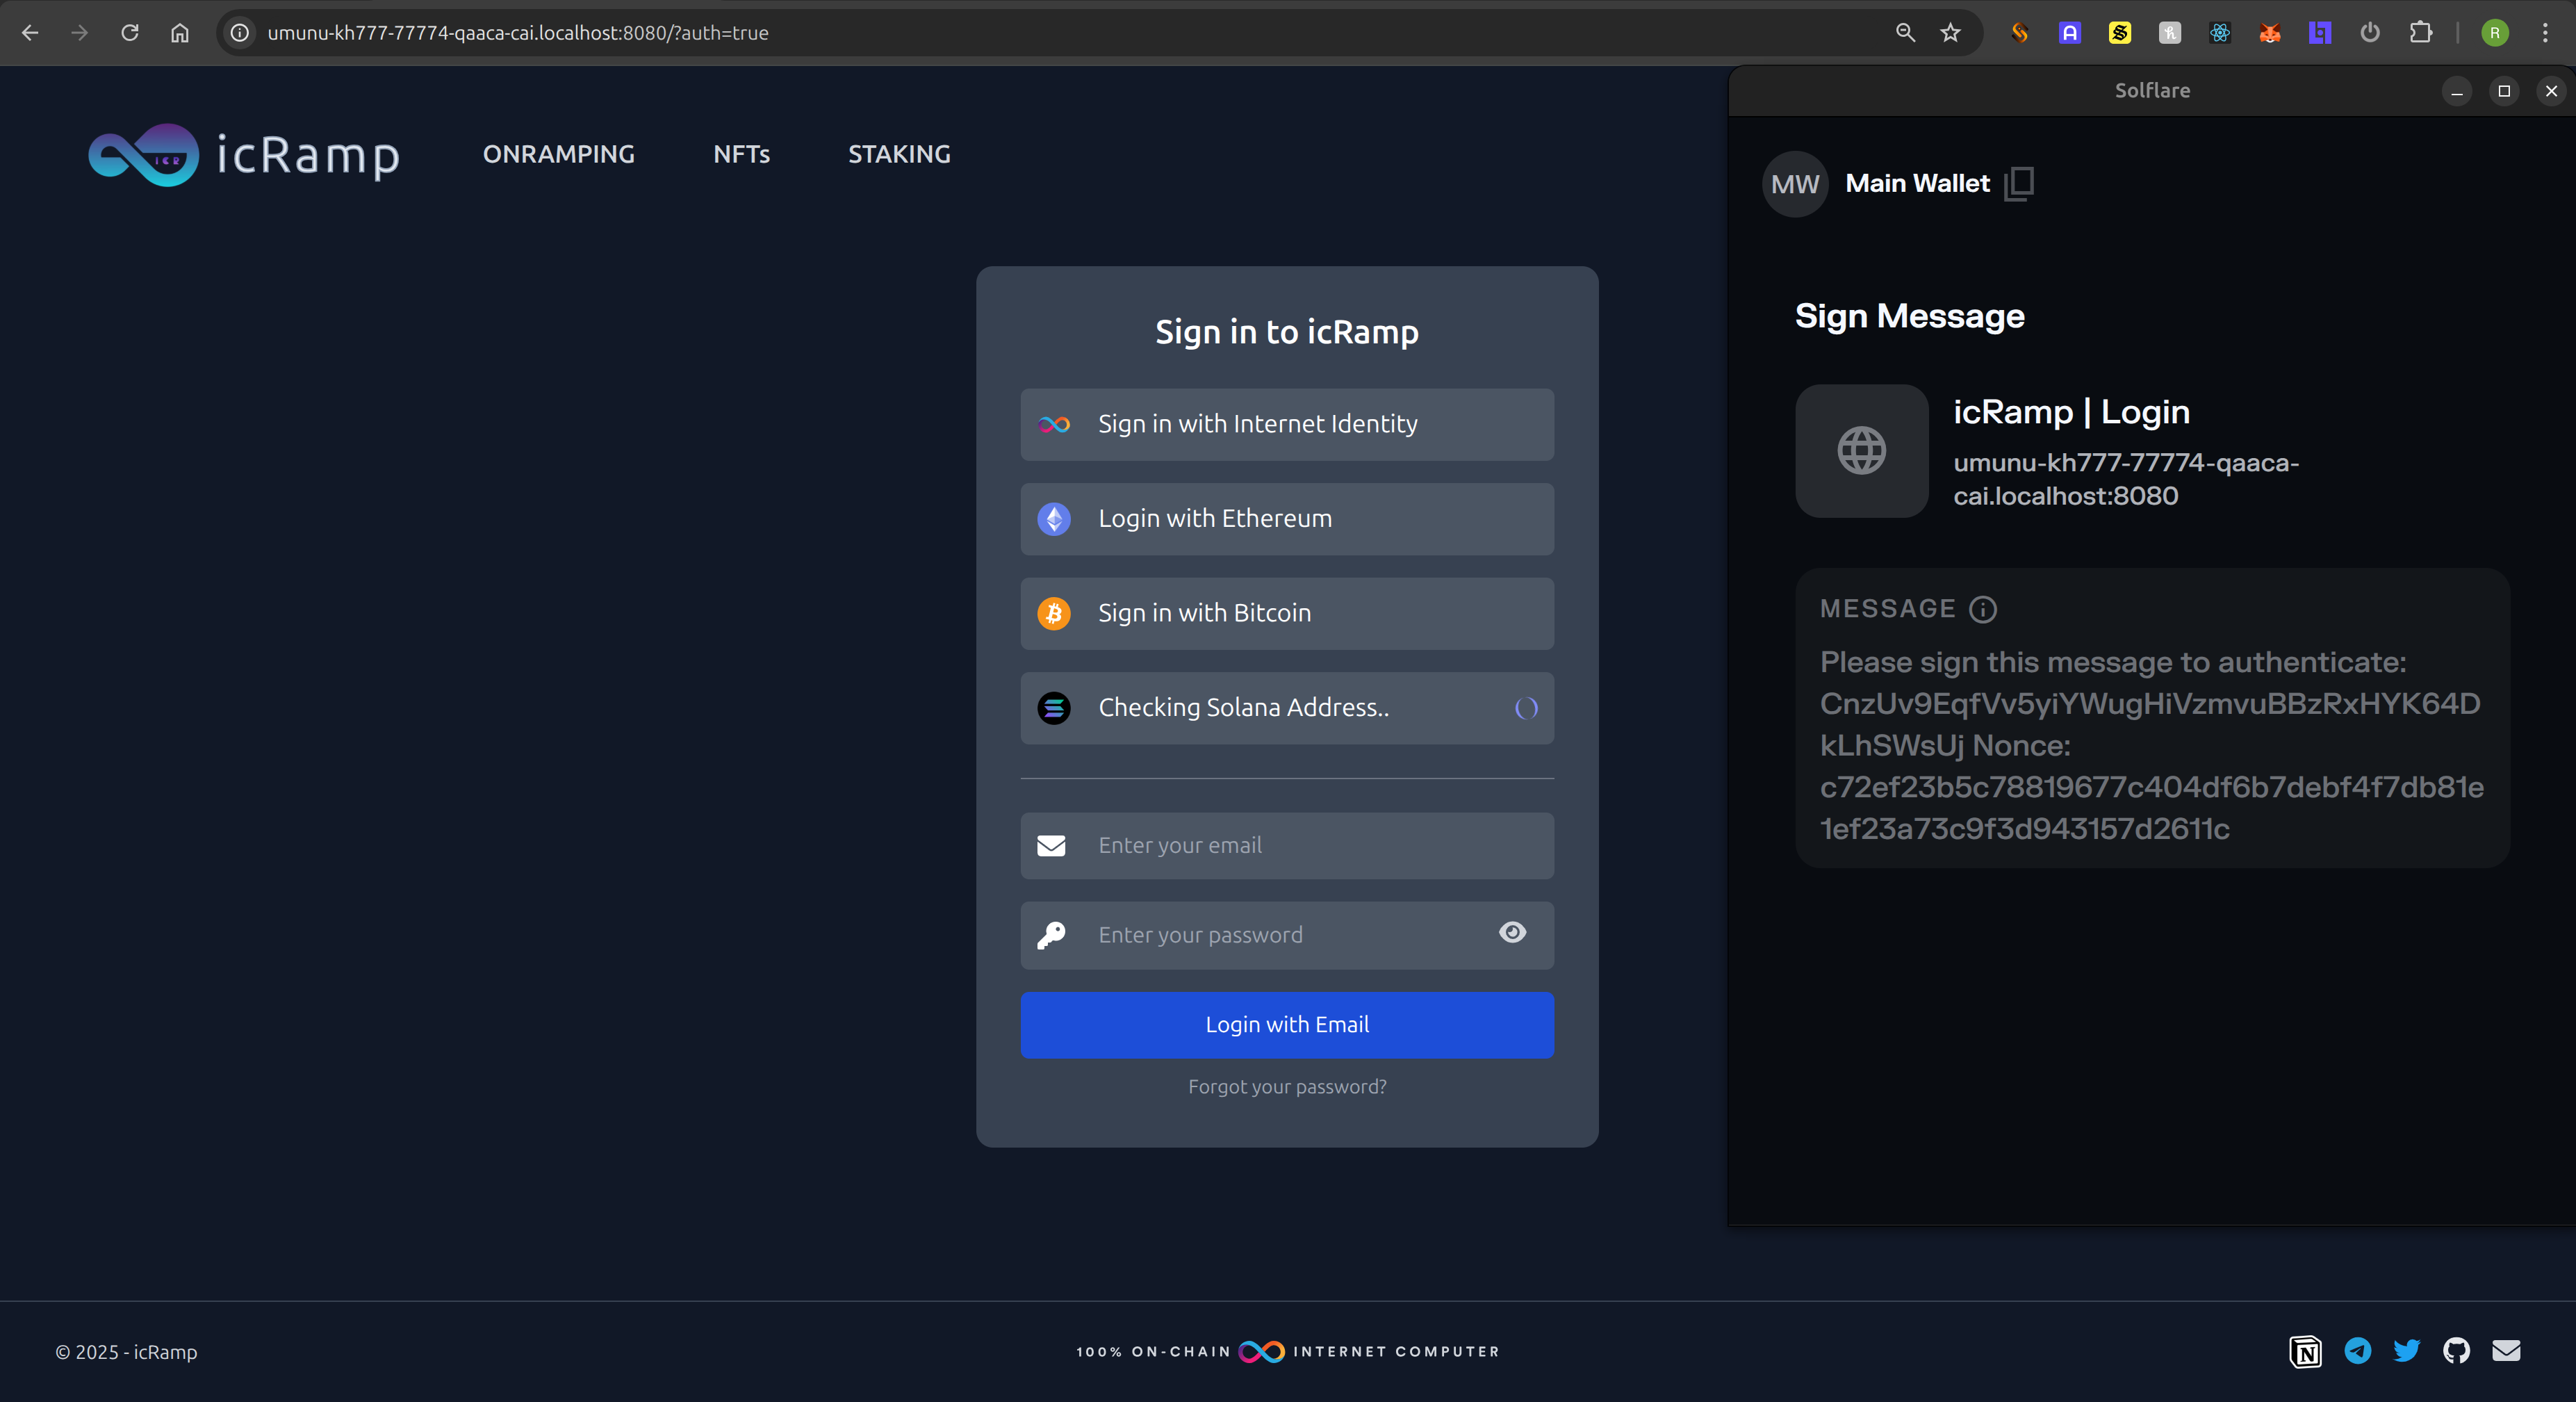2576x1402 pixels.
Task: Open the browser extensions puzzle menu
Action: [x=2420, y=33]
